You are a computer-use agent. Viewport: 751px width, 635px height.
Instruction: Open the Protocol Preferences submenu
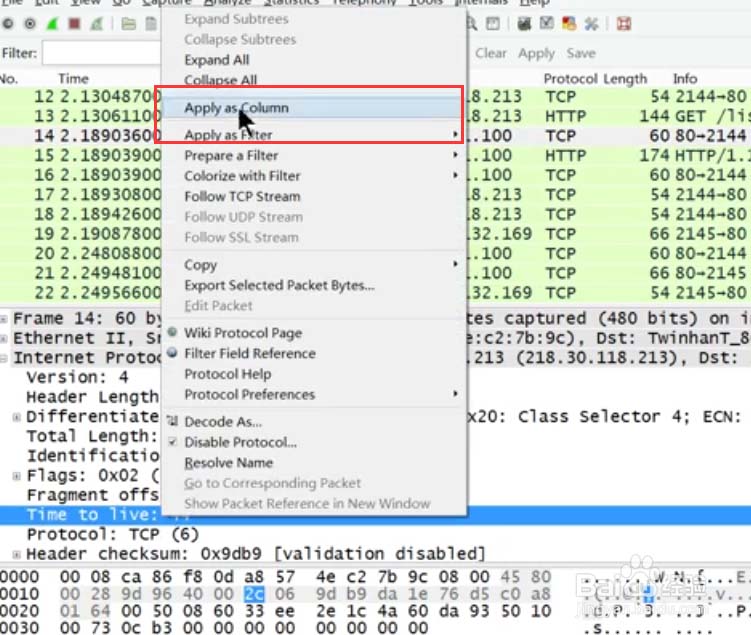click(x=250, y=394)
